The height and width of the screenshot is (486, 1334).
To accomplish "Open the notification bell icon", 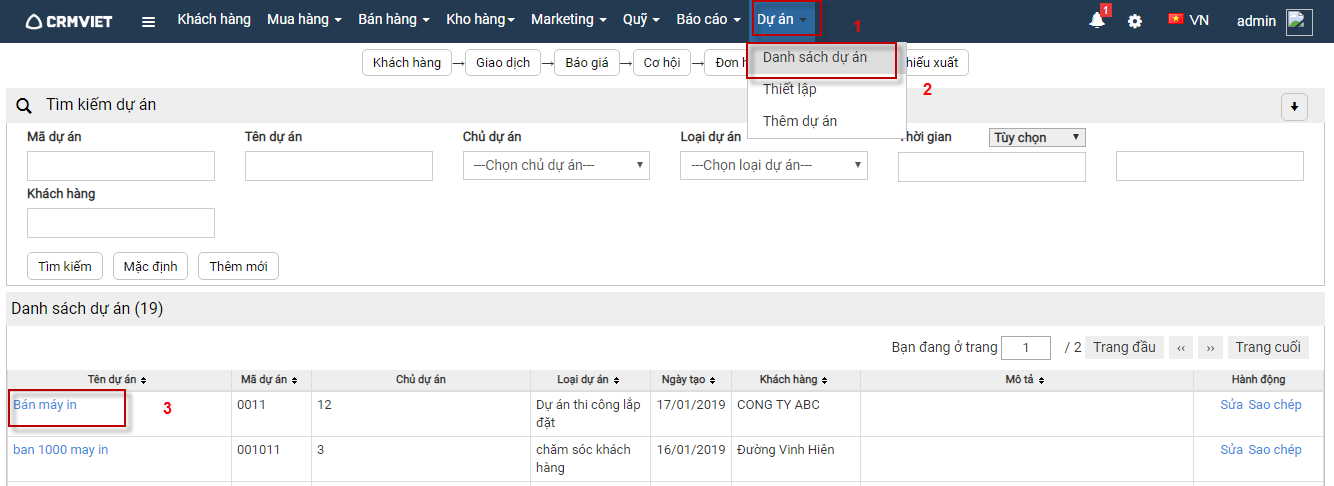I will click(x=1097, y=20).
